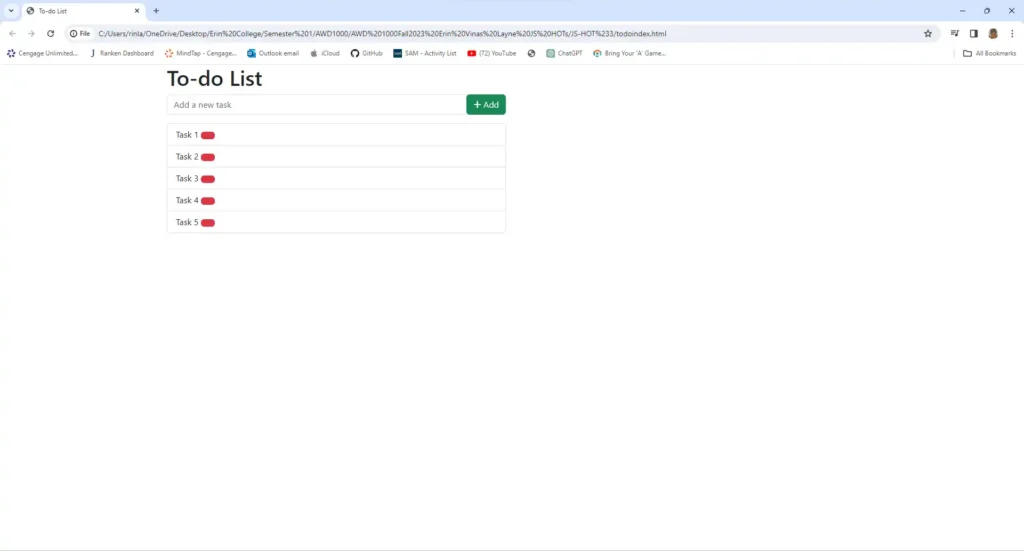
Task: Open iCloud bookmark
Action: click(x=325, y=54)
